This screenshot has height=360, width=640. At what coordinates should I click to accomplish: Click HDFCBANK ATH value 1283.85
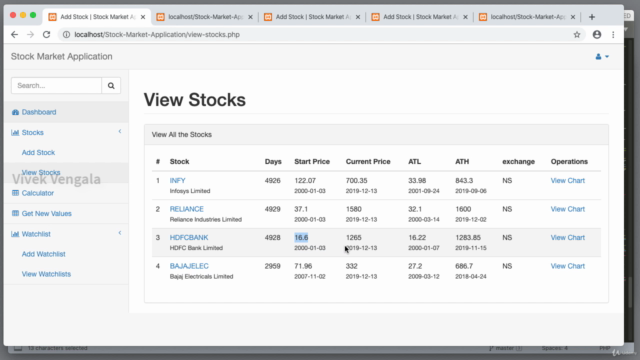[x=468, y=238]
